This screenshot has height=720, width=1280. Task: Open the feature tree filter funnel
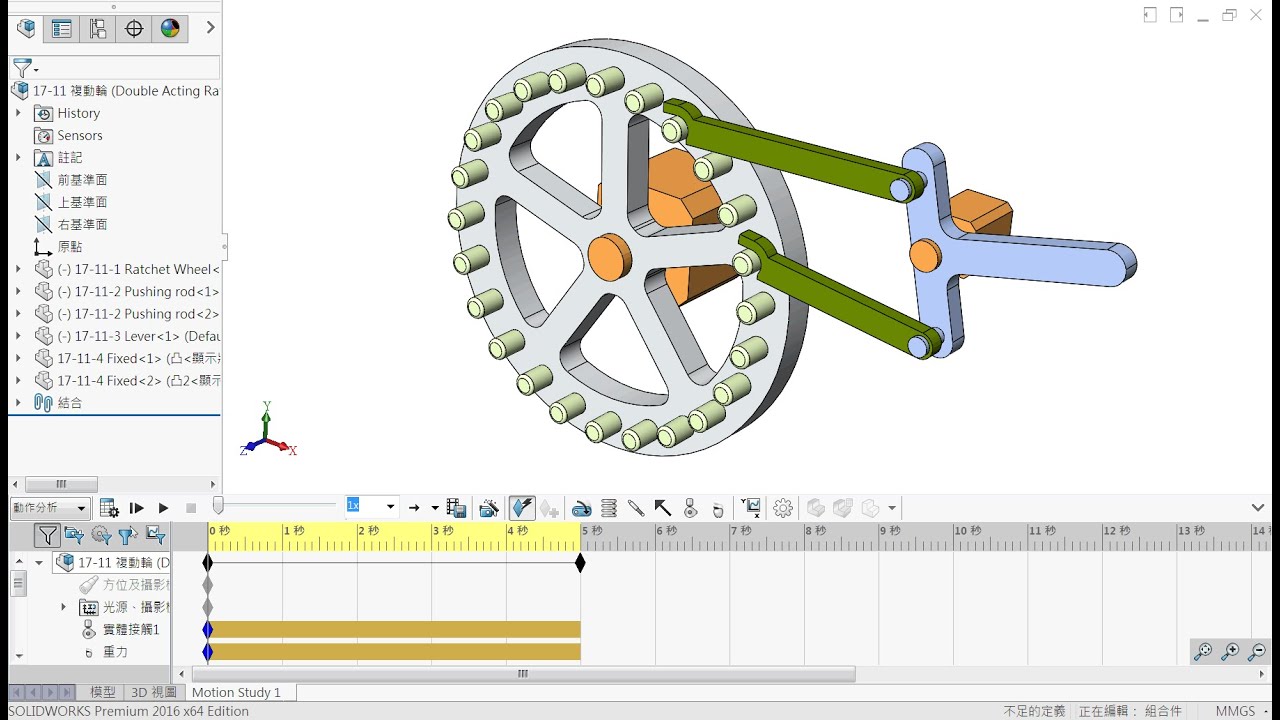point(24,68)
